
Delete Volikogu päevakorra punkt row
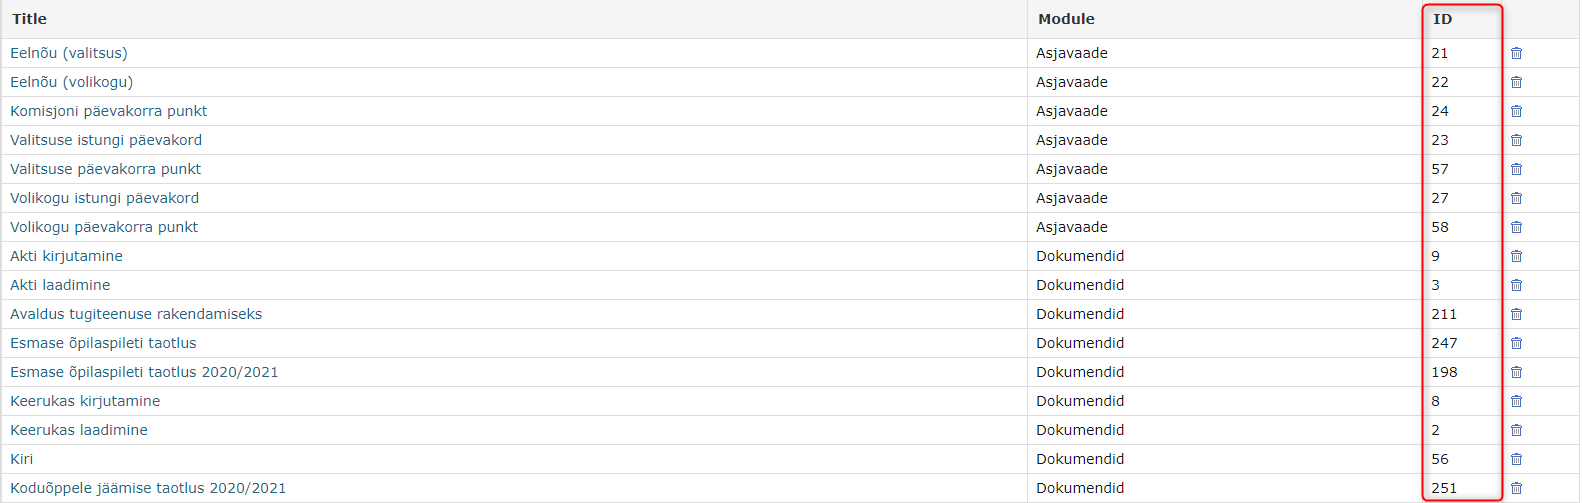(x=1516, y=227)
